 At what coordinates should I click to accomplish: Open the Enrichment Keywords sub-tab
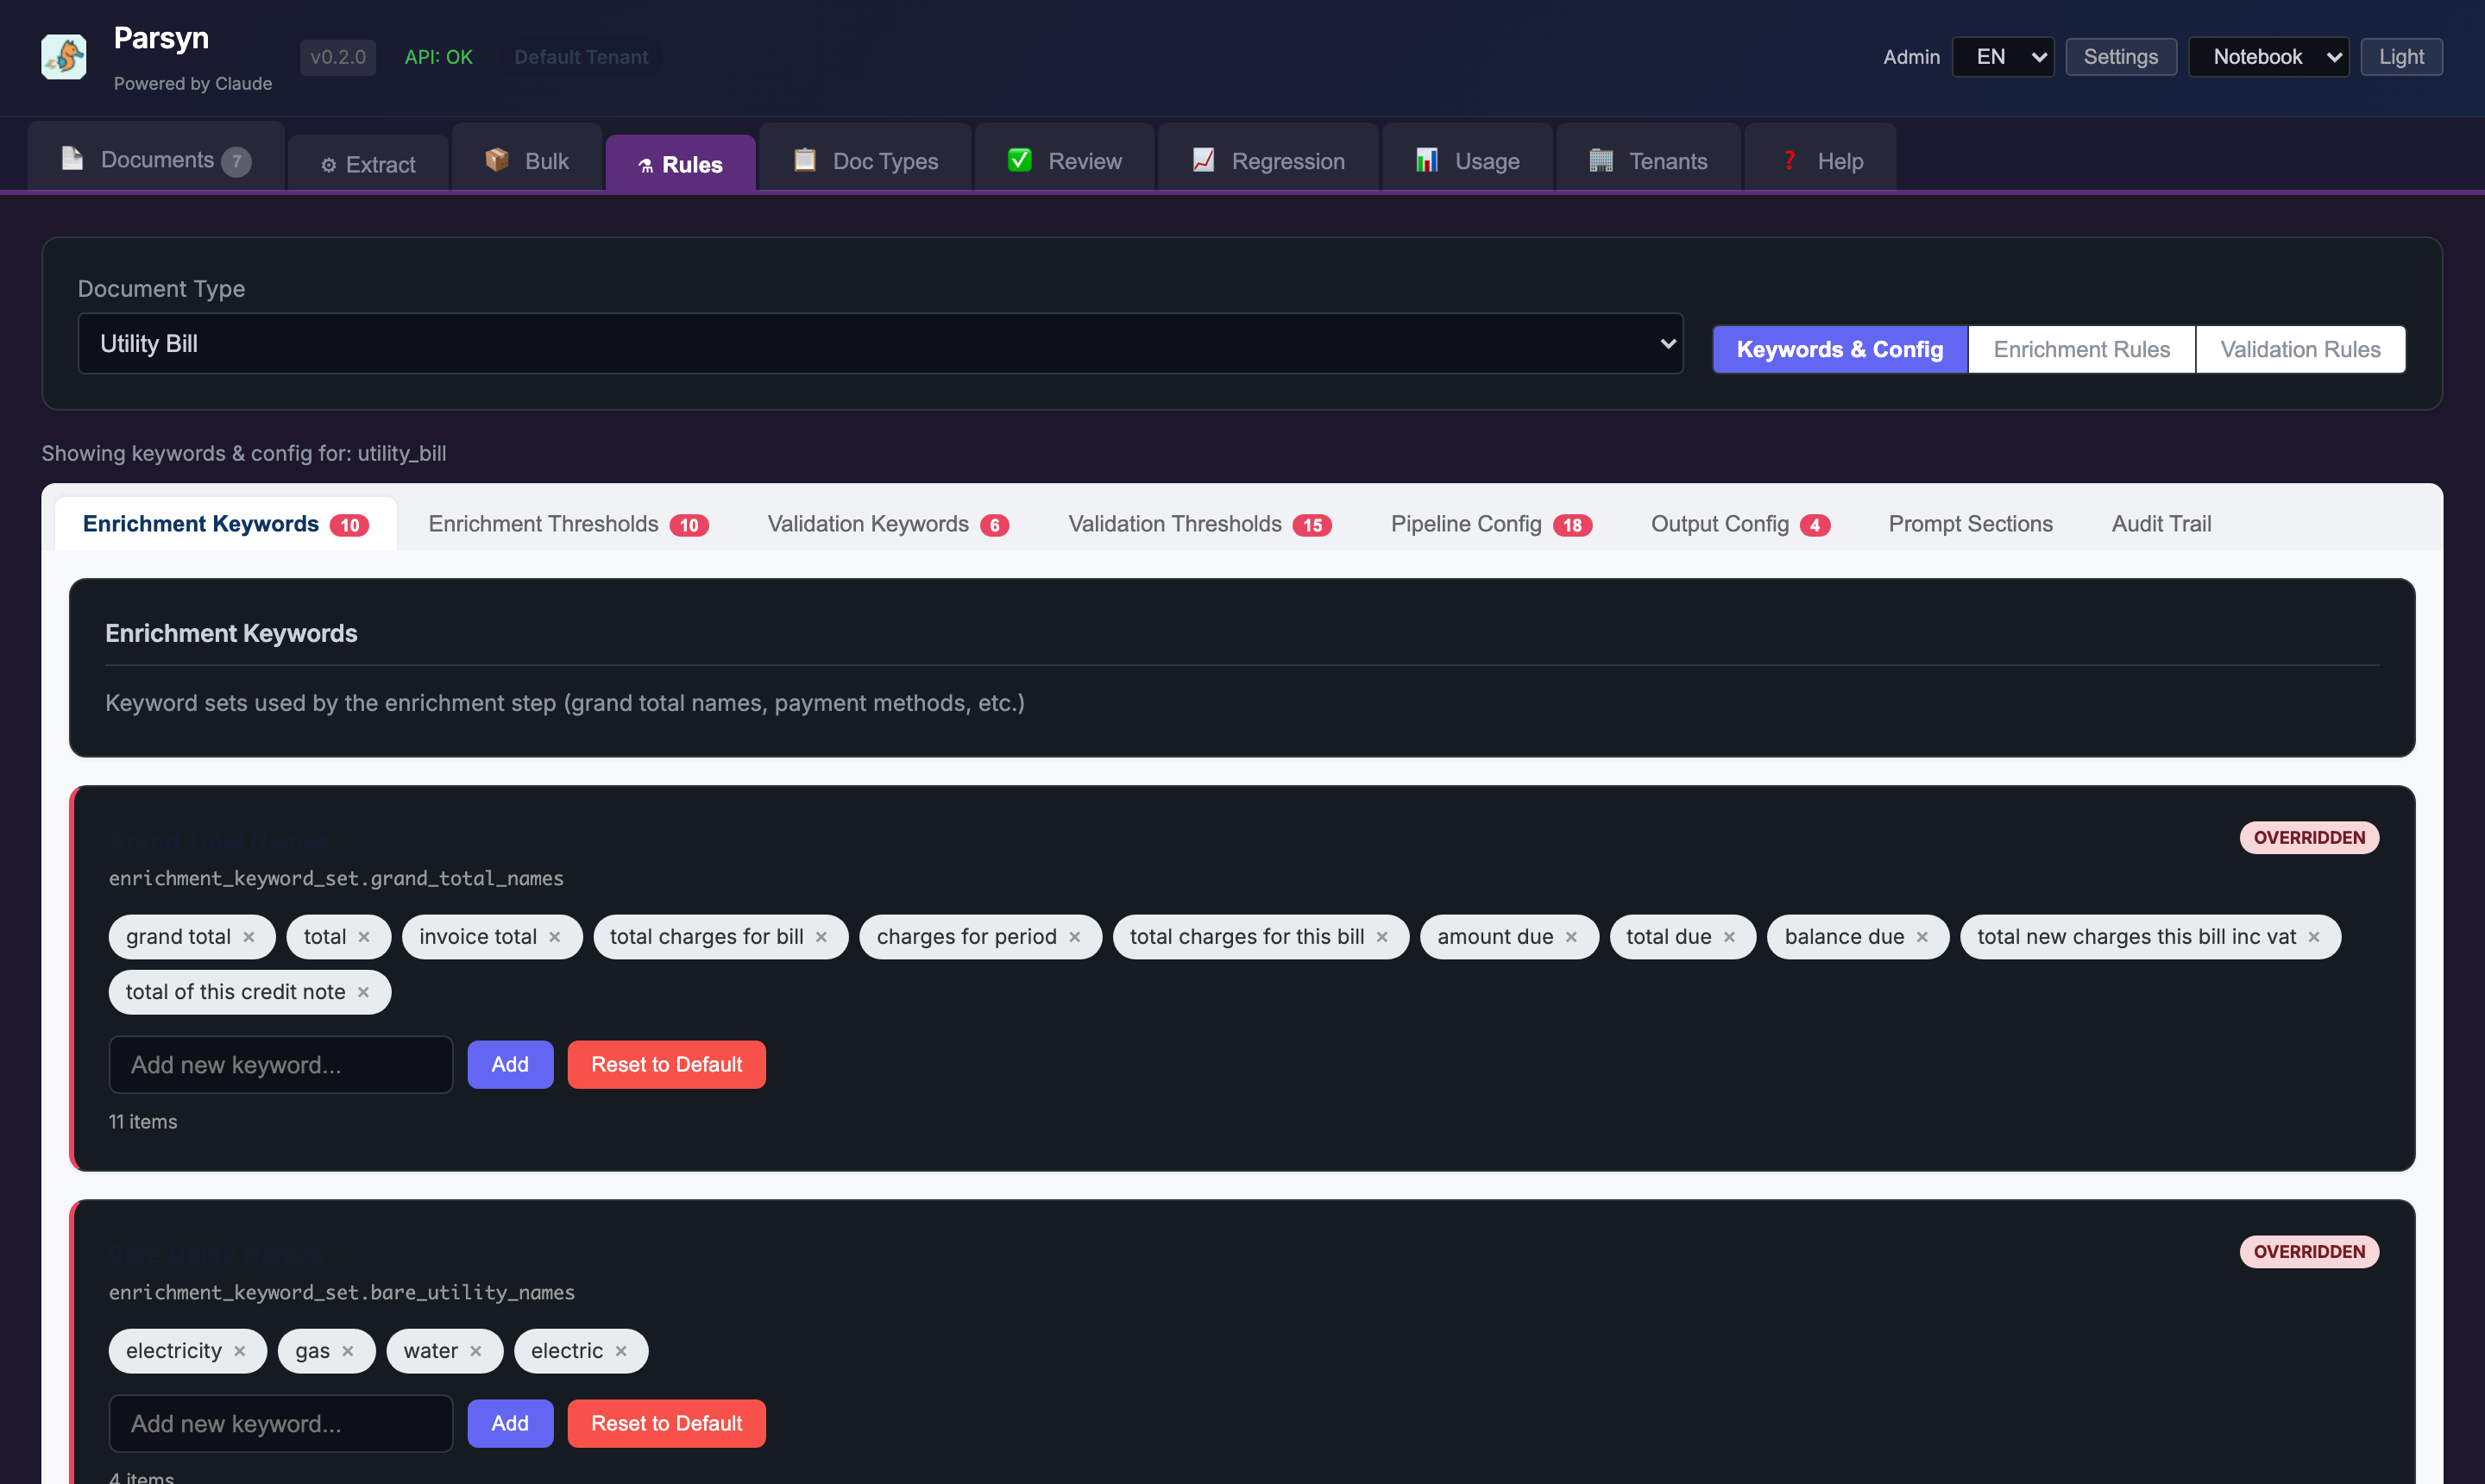click(x=226, y=524)
